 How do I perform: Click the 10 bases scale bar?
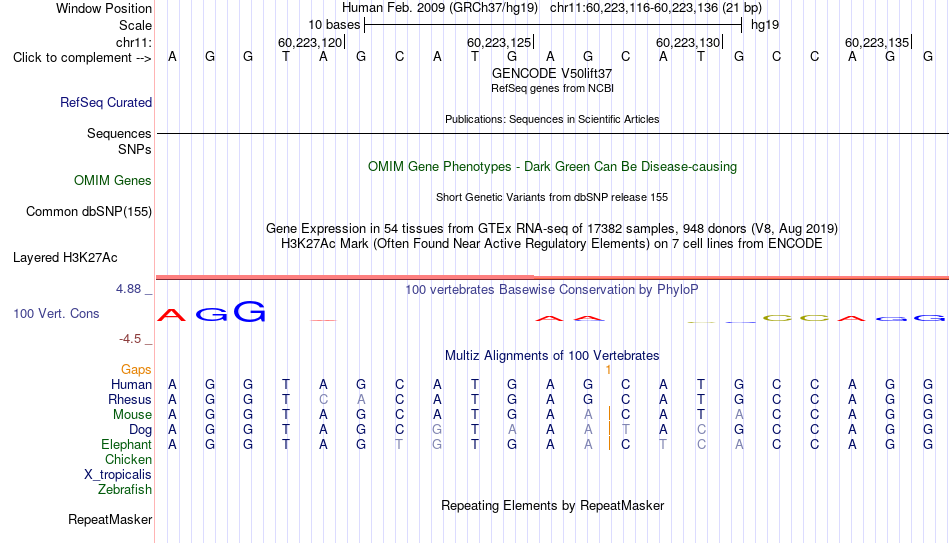[553, 25]
